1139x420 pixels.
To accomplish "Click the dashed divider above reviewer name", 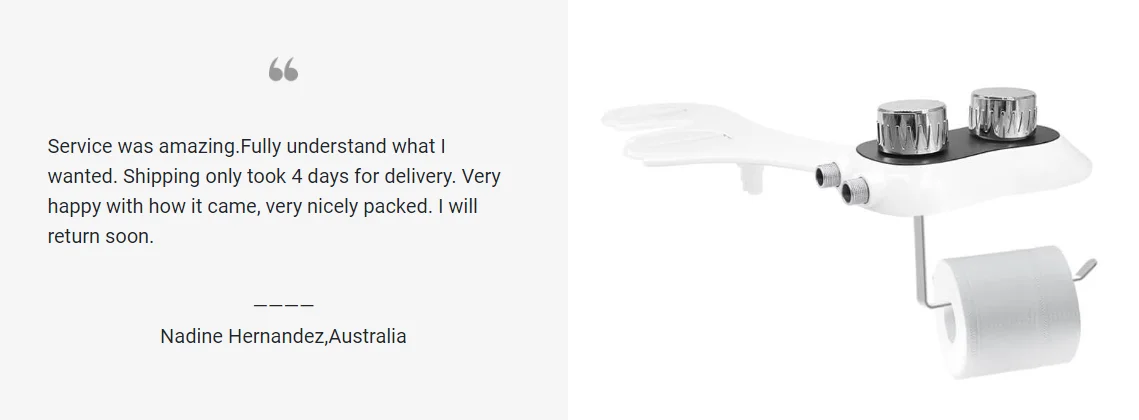I will click(x=283, y=305).
